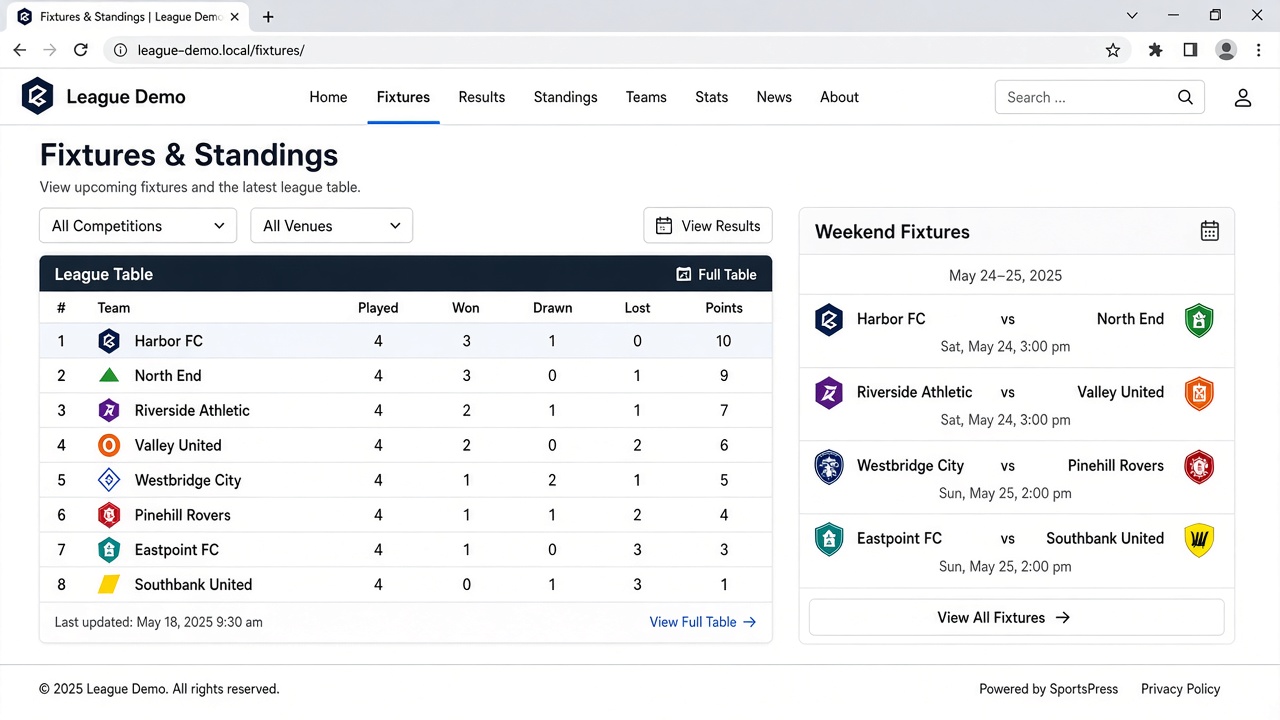1280x720 pixels.
Task: Open the Powered by SportsPress link
Action: (x=1048, y=689)
